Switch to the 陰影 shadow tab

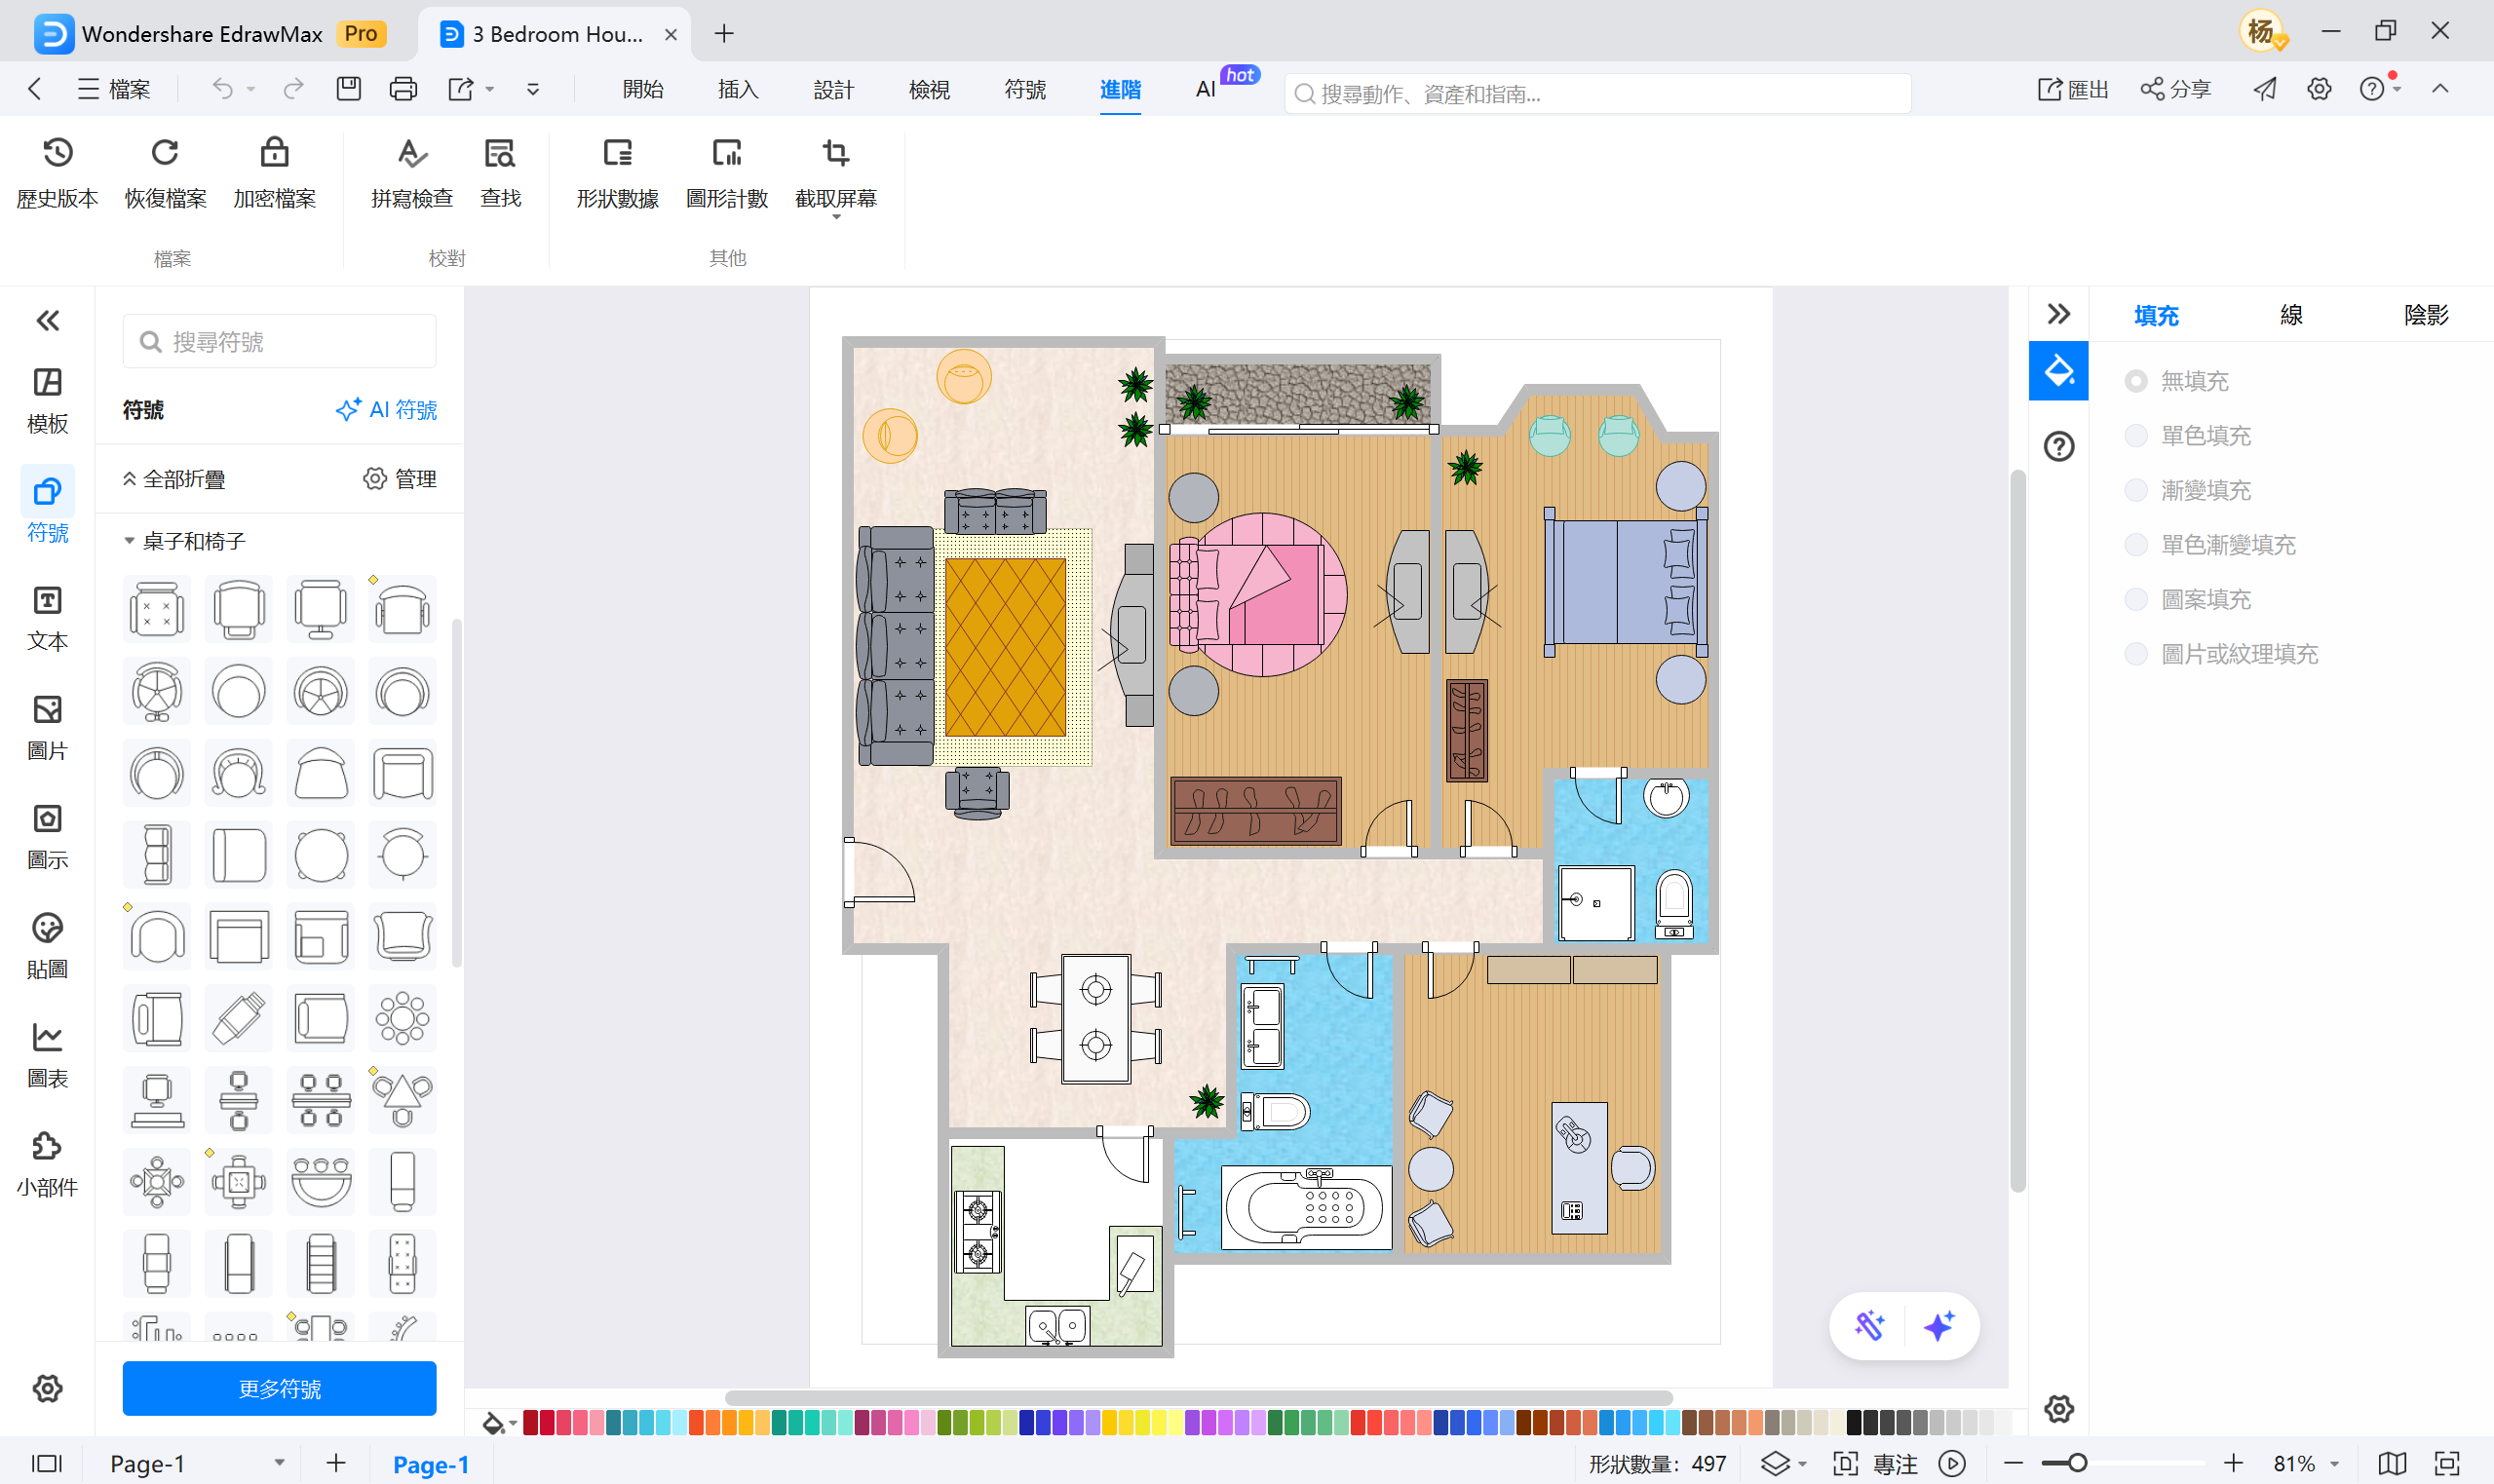[2427, 315]
